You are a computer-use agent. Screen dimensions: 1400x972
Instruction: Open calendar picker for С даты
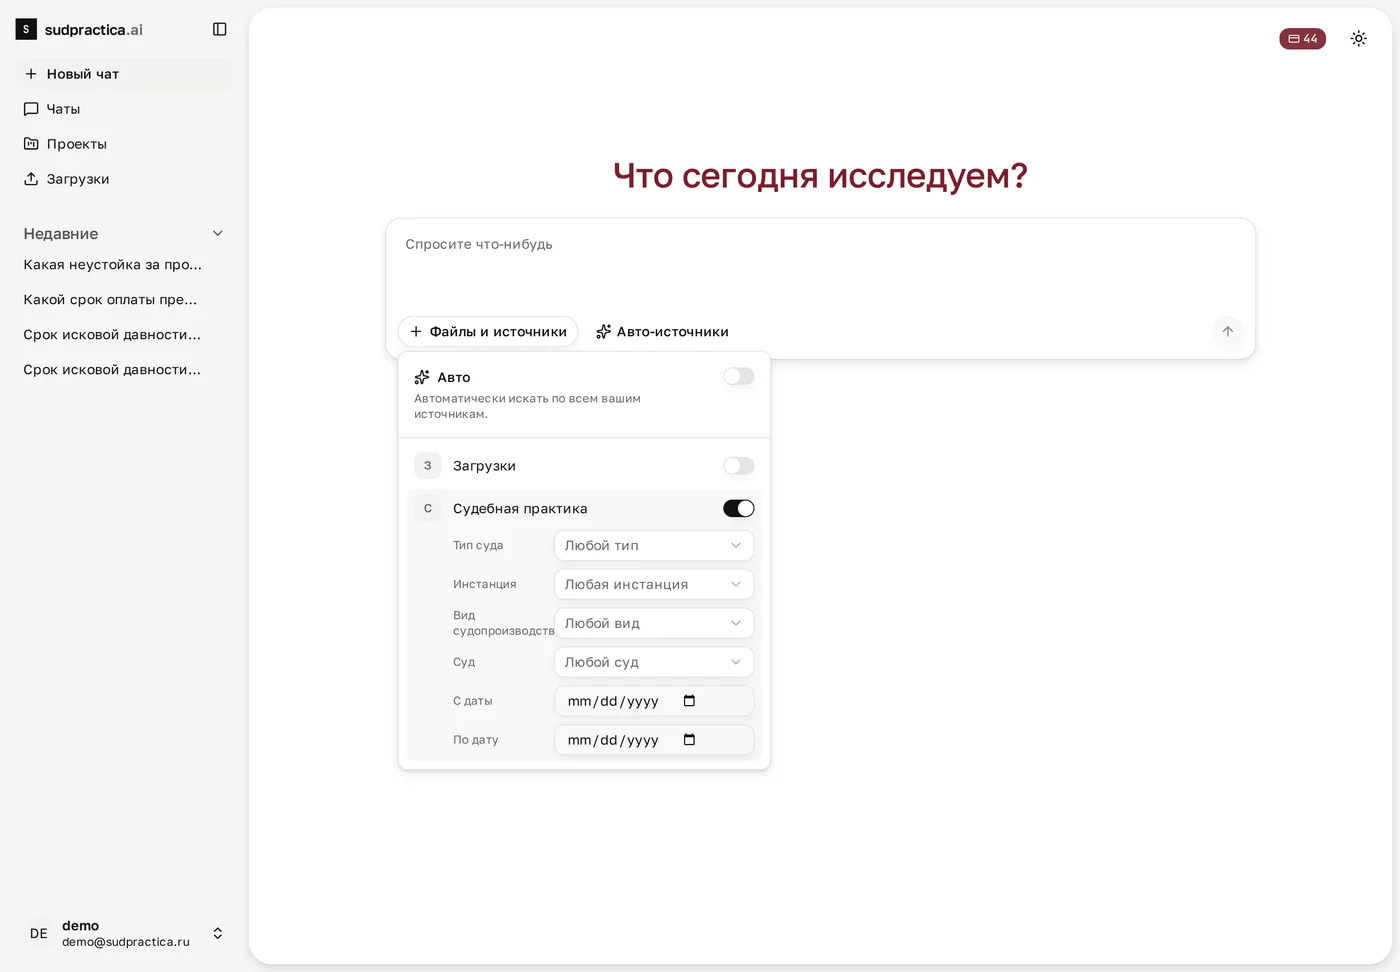click(x=689, y=701)
